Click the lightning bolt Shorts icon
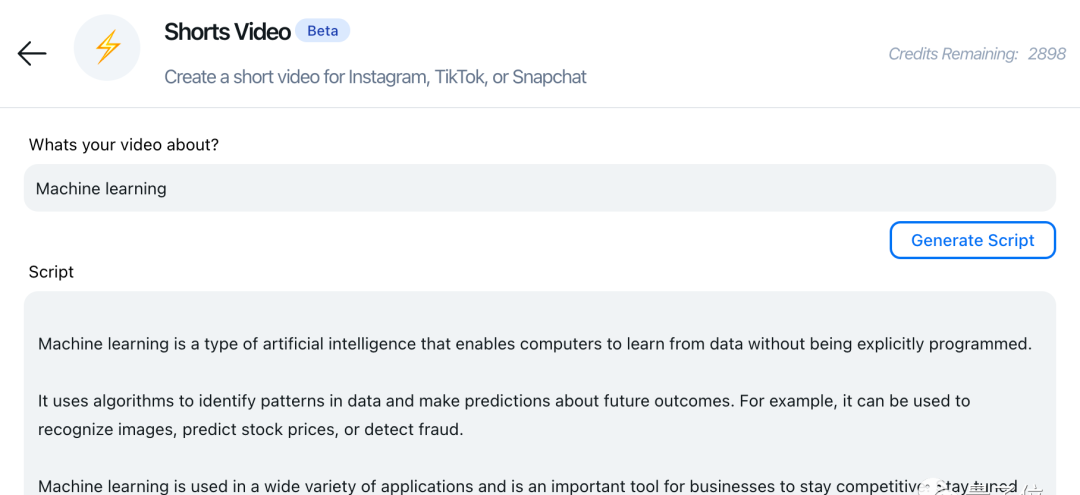Screen dimensions: 1080x495 107,48
